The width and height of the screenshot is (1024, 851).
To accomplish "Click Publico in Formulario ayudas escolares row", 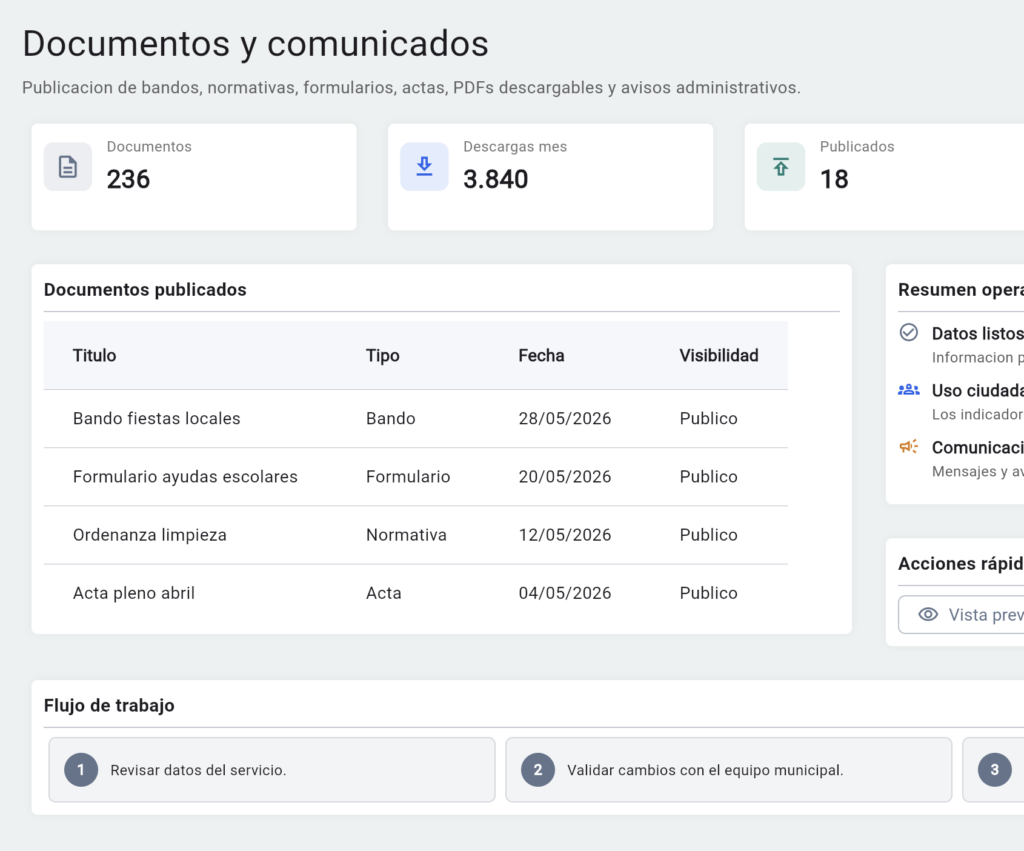I will coord(709,477).
